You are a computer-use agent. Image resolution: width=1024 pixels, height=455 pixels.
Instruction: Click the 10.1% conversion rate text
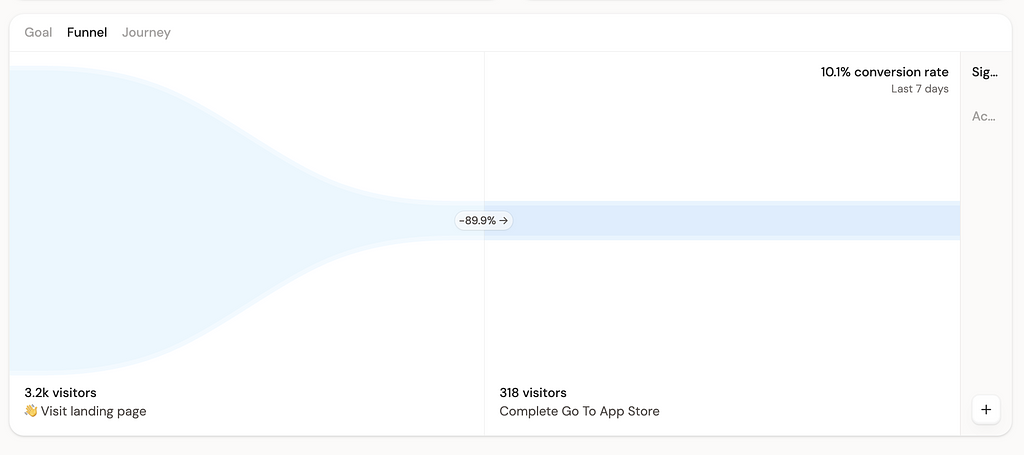884,72
